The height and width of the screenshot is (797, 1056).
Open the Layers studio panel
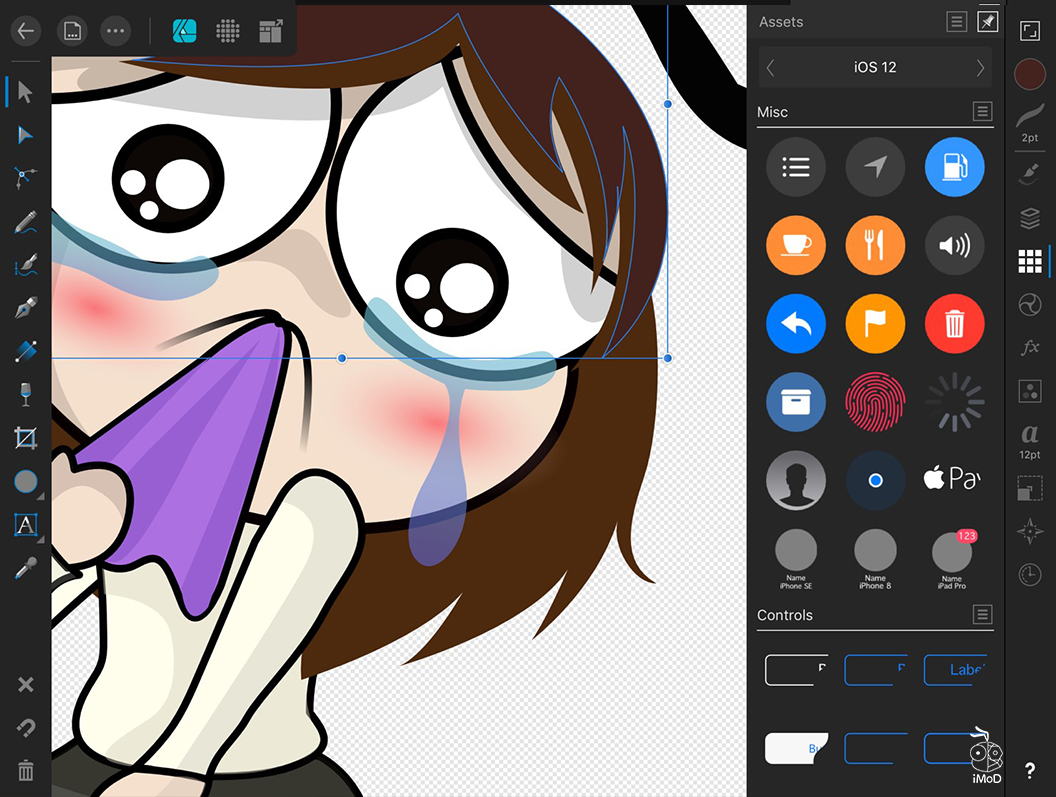(1029, 218)
